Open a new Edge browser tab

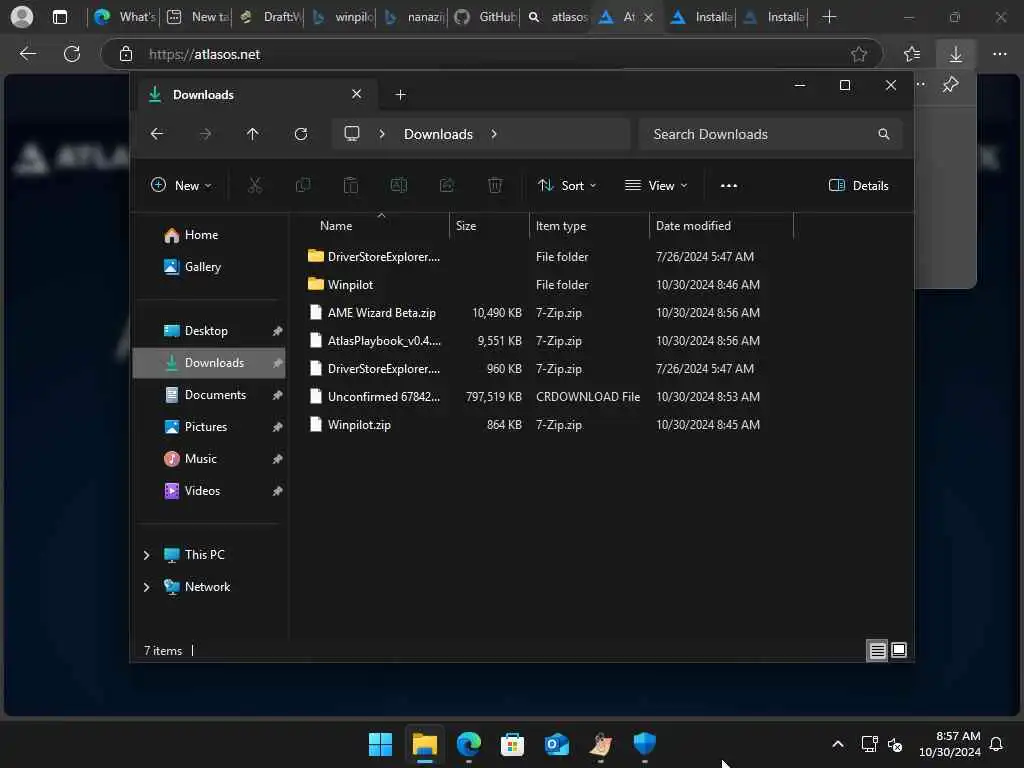pos(829,17)
